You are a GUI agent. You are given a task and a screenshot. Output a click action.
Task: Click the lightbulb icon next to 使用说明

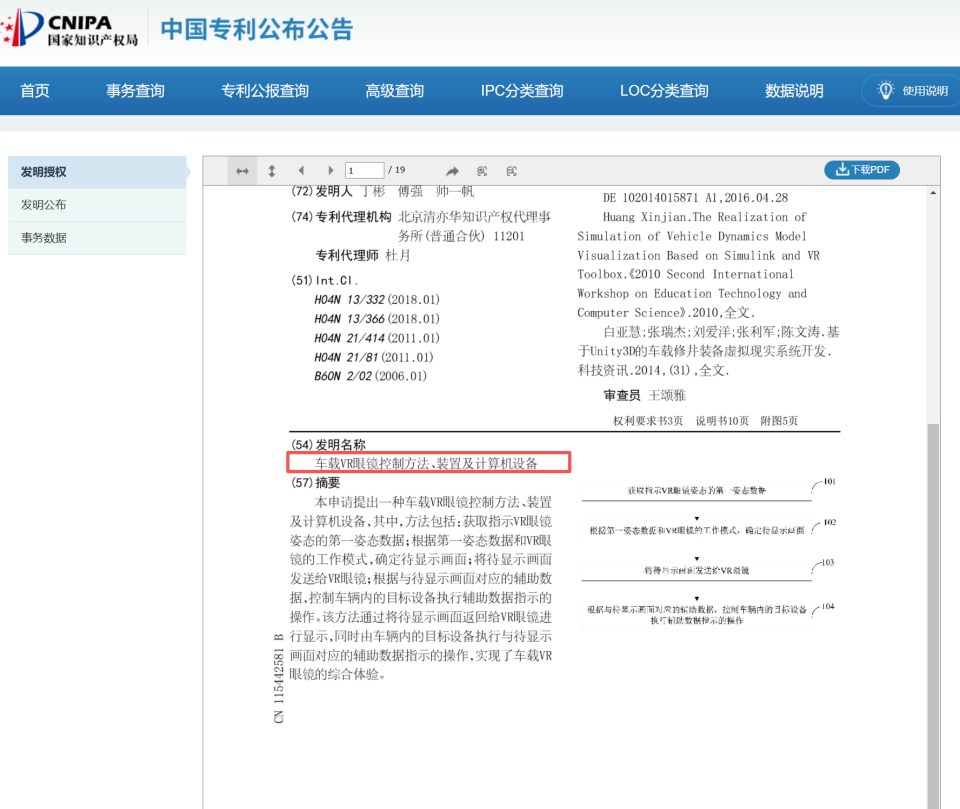pos(885,90)
